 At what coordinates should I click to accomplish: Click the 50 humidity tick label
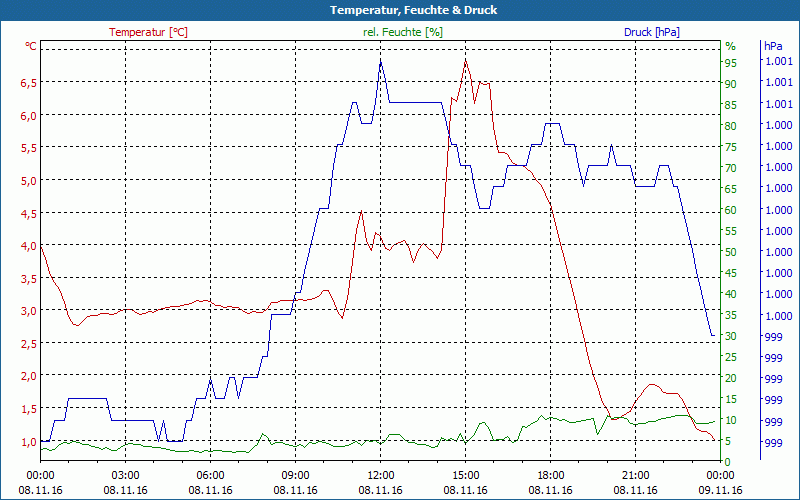click(x=731, y=252)
